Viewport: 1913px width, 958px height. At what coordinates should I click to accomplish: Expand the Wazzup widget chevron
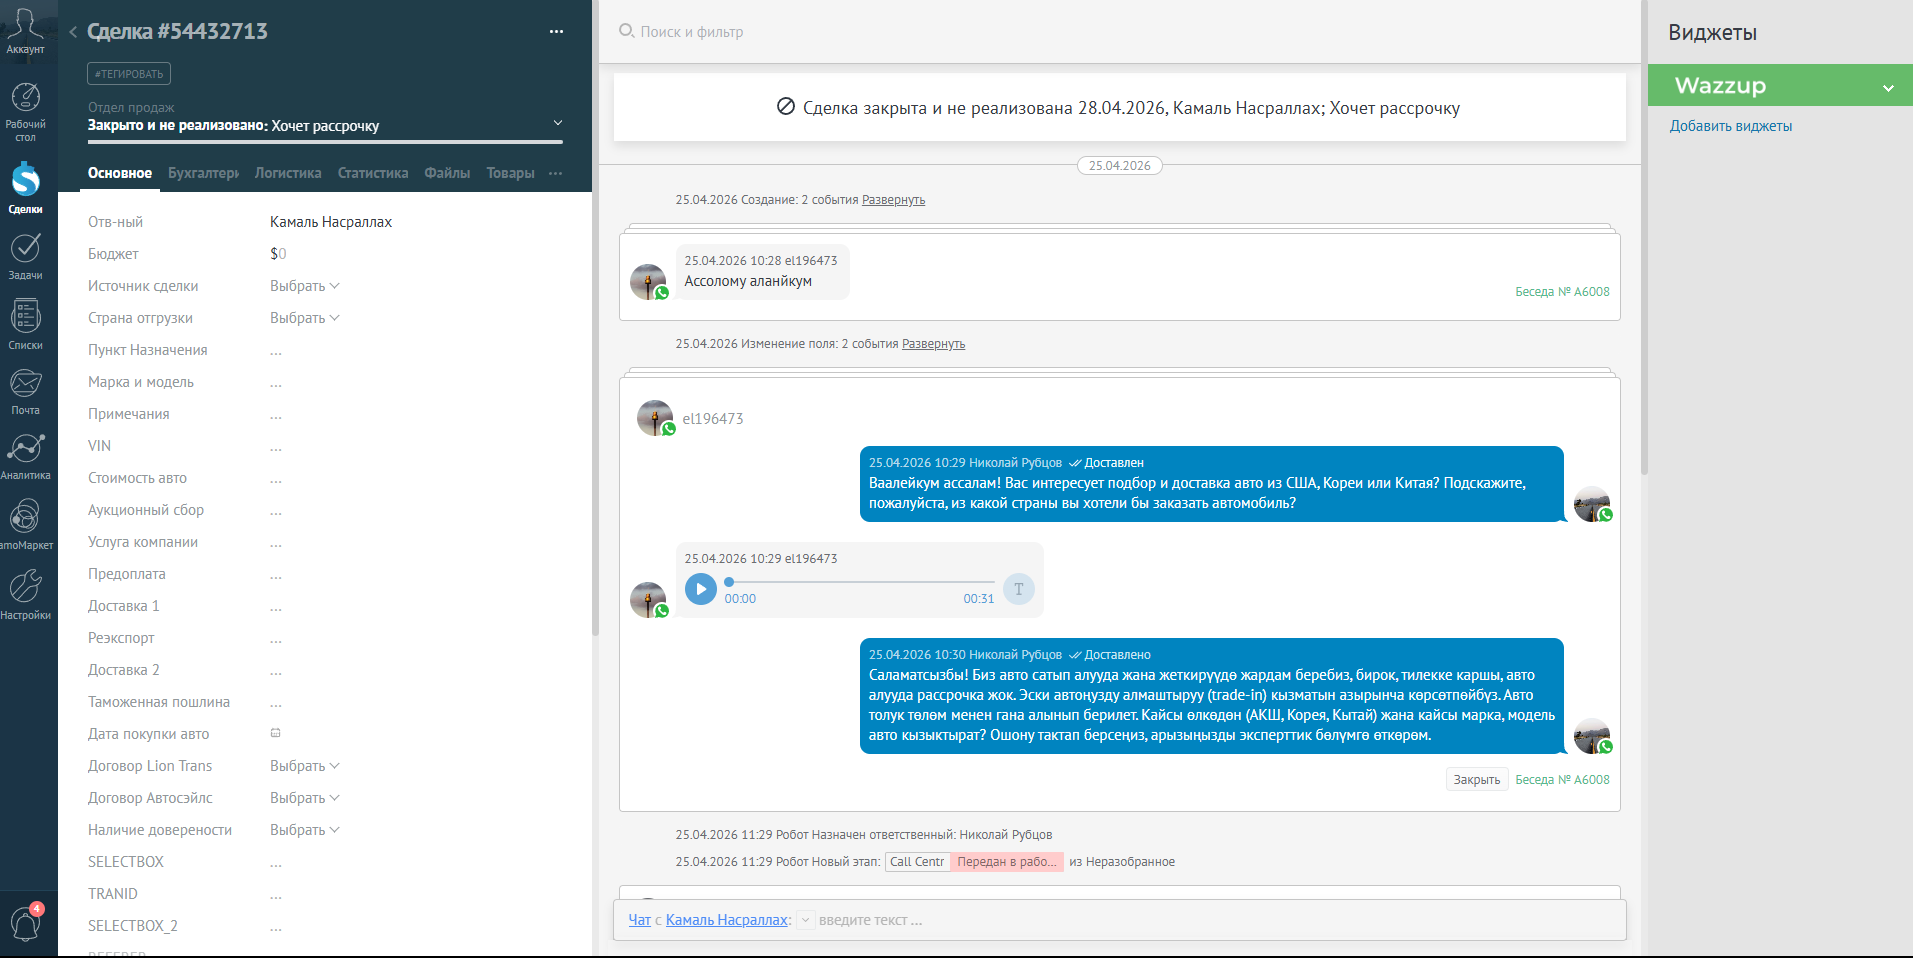(1888, 87)
